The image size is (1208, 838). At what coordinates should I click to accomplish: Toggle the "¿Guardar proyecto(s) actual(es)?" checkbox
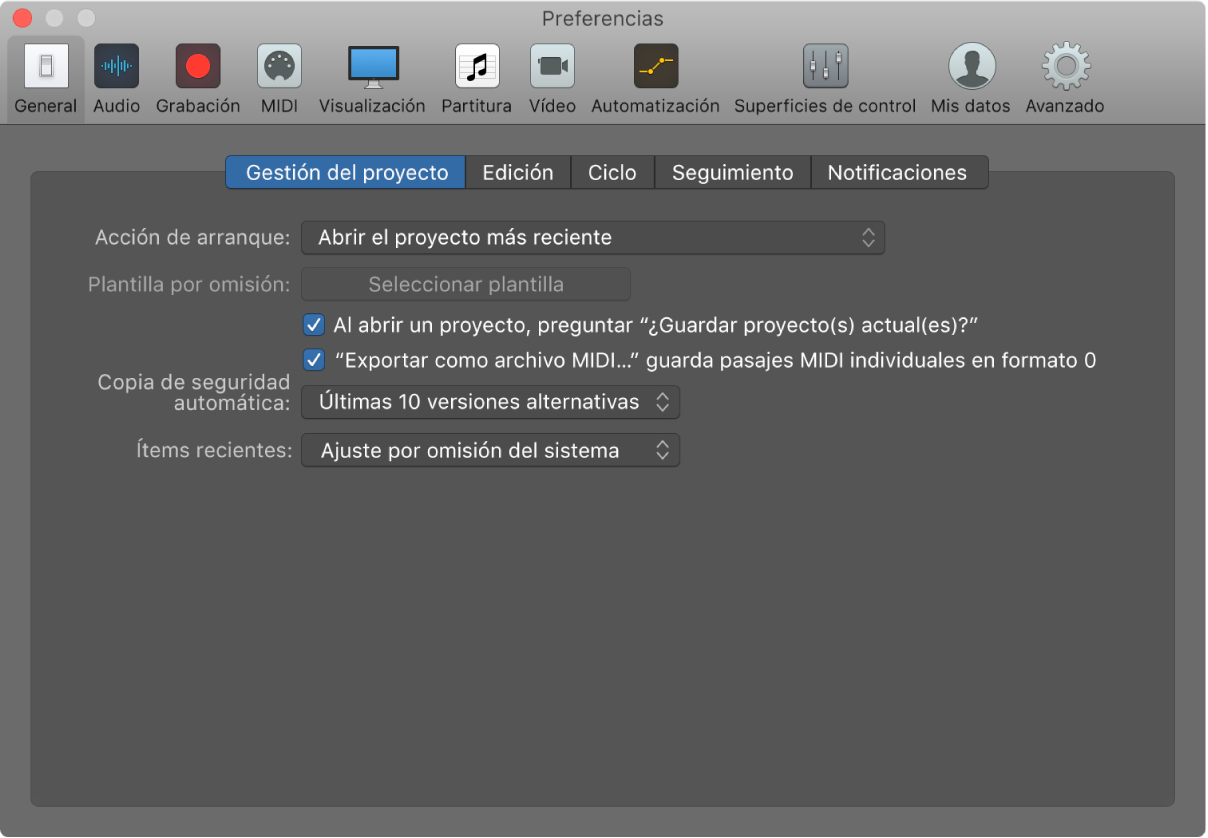pyautogui.click(x=314, y=325)
